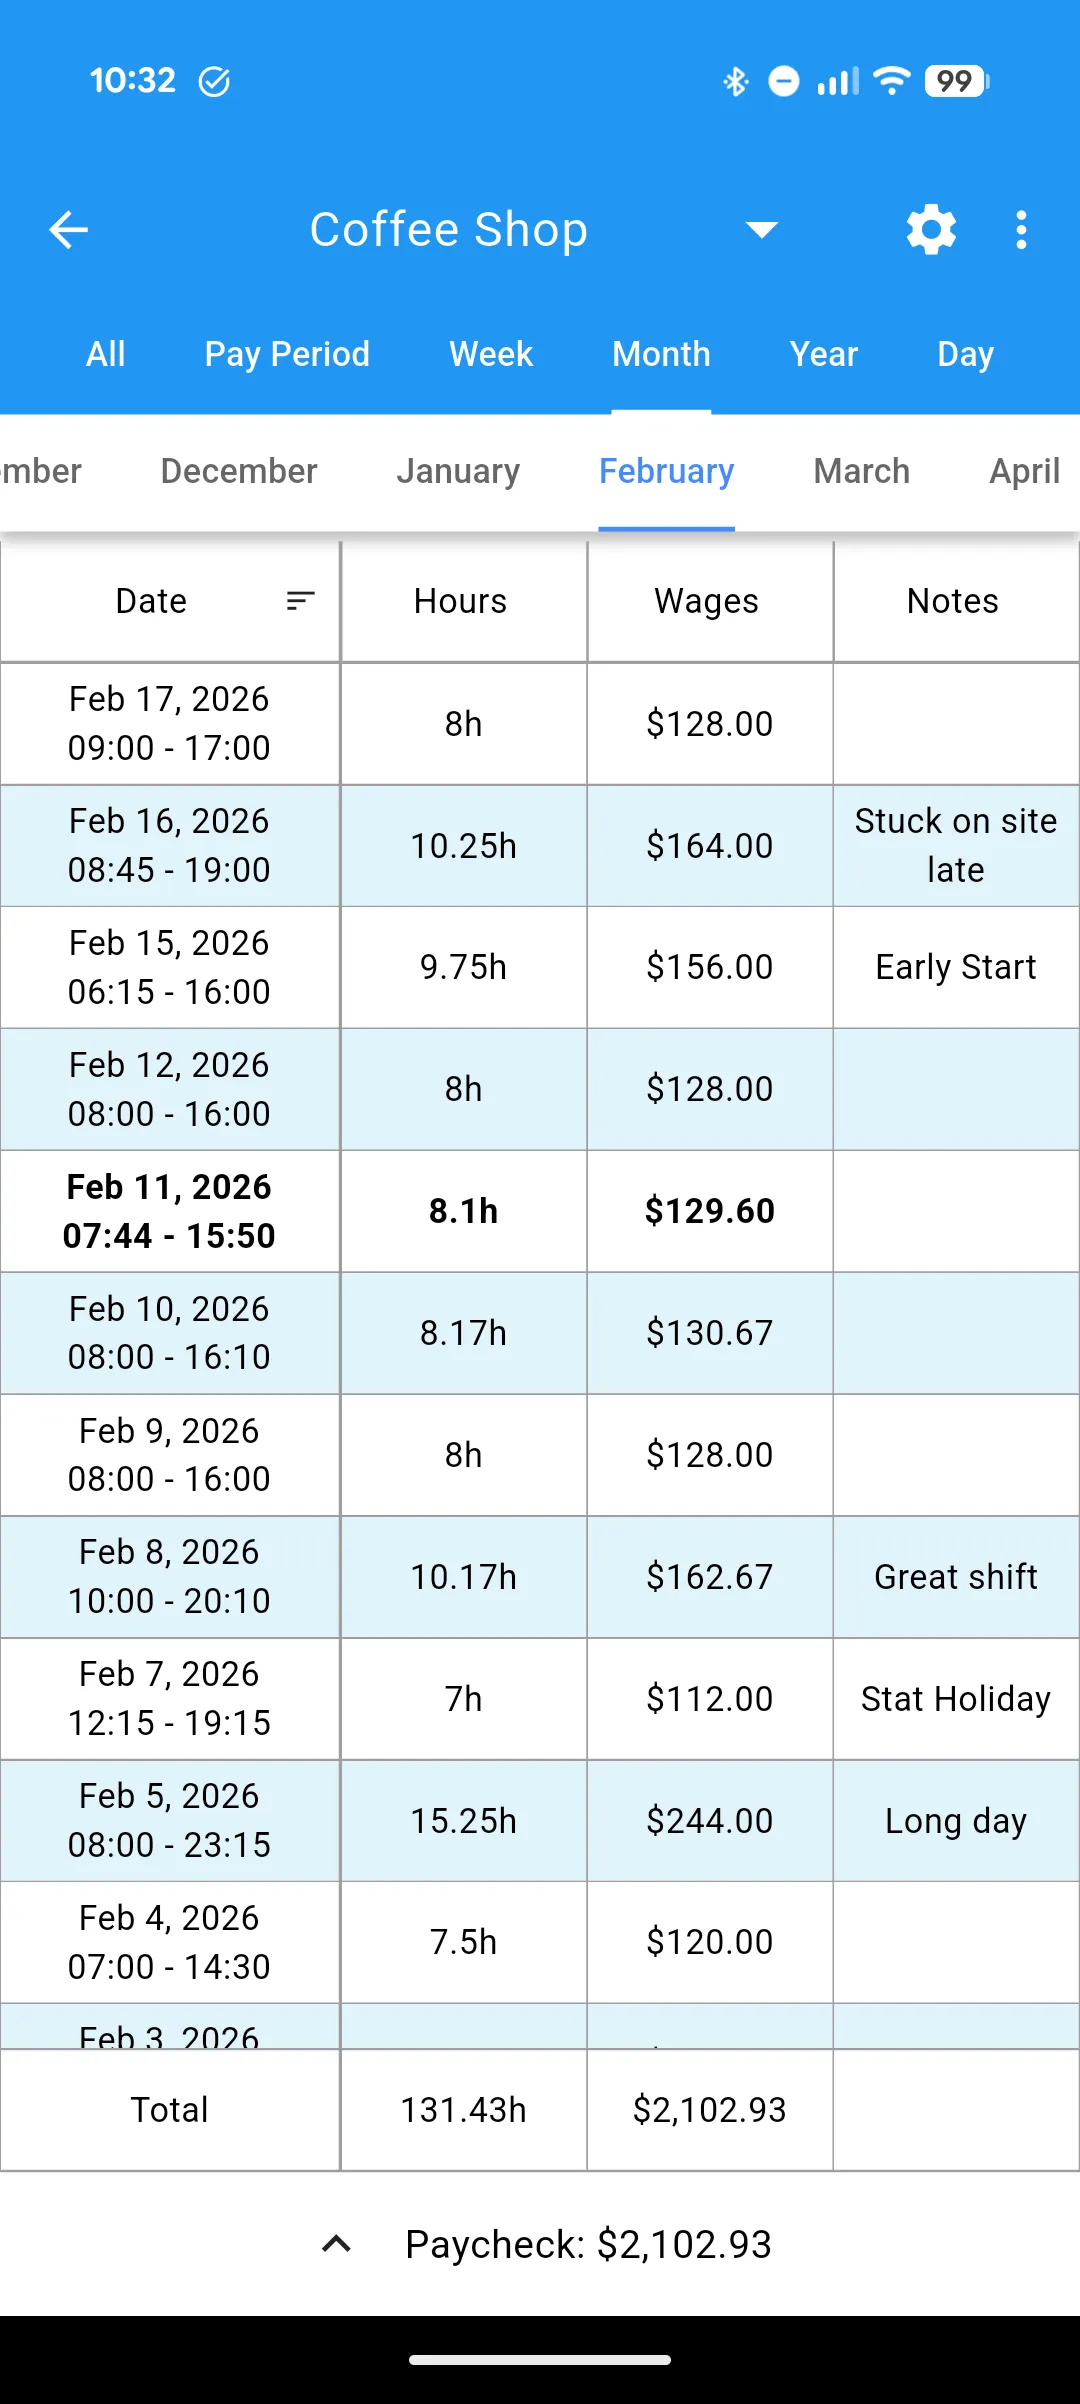View January's timesheet
This screenshot has height=2404, width=1080.
point(458,470)
